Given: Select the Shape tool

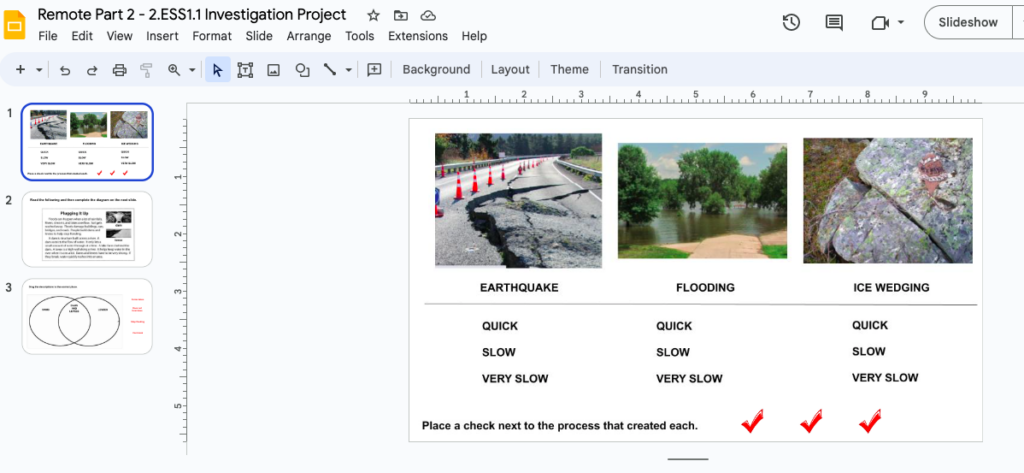Looking at the screenshot, I should pos(302,70).
